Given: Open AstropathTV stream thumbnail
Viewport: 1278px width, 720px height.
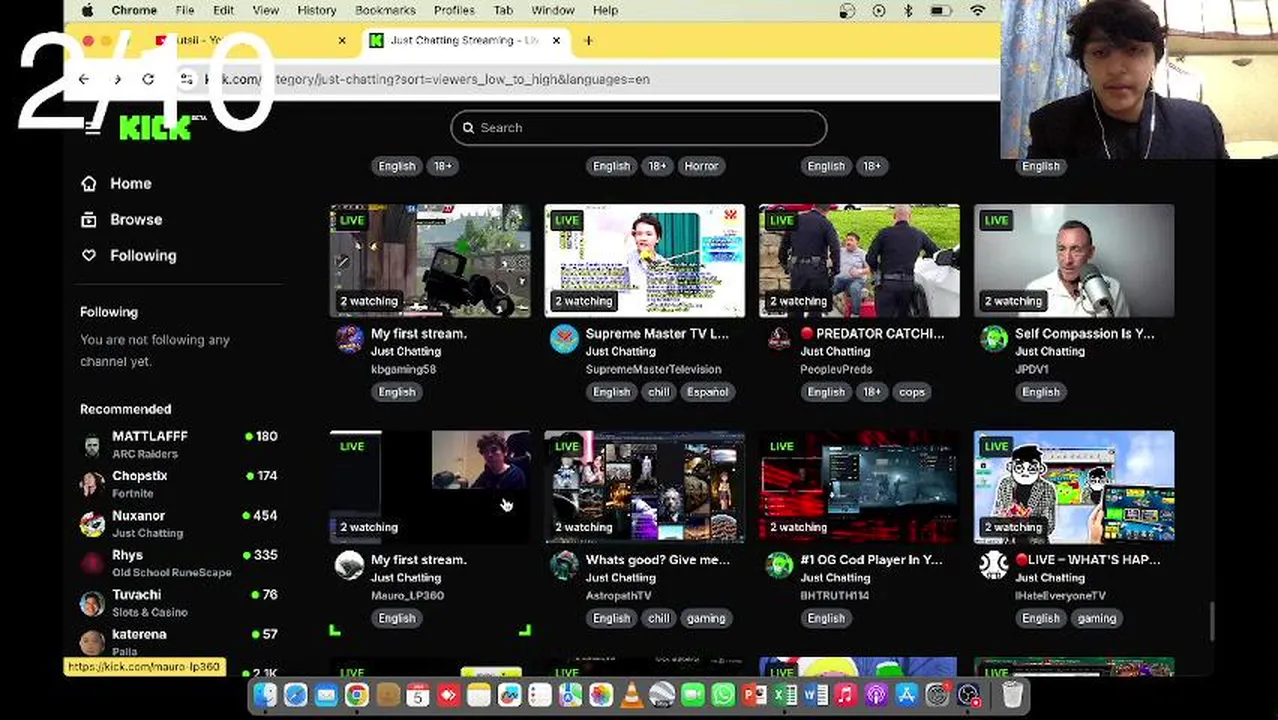Looking at the screenshot, I should pos(645,487).
